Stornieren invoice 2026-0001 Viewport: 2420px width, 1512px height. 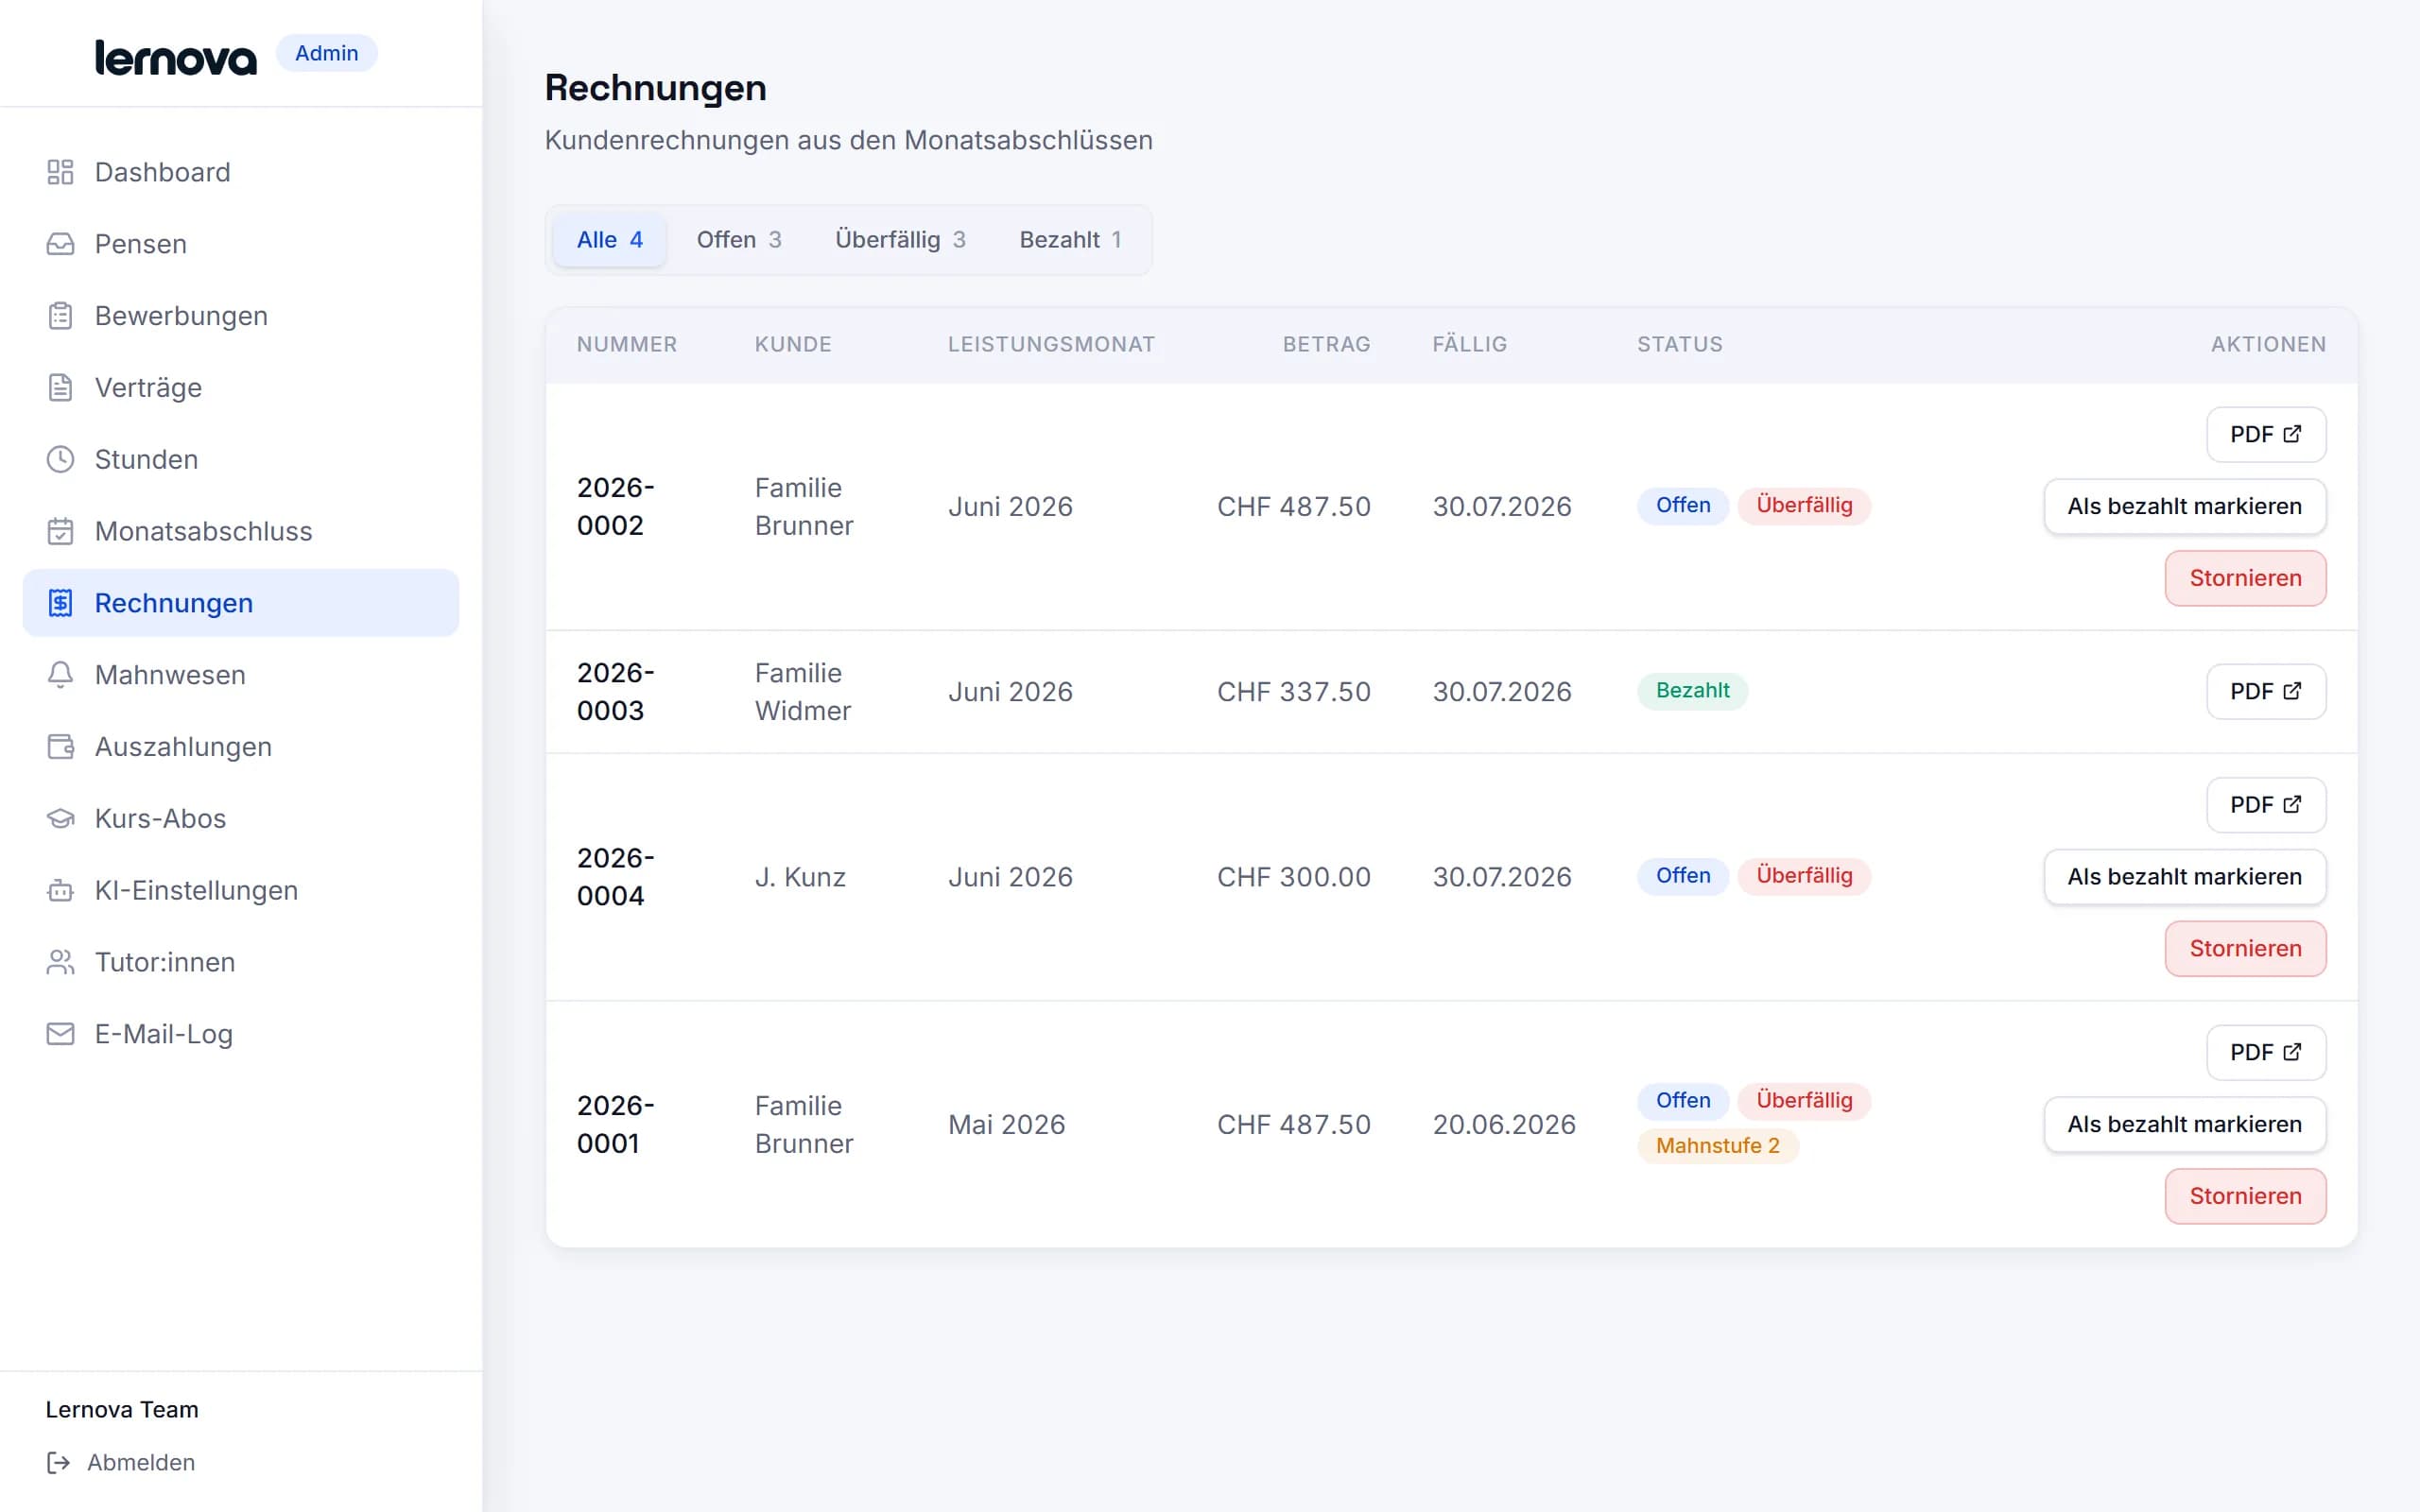tap(2245, 1196)
